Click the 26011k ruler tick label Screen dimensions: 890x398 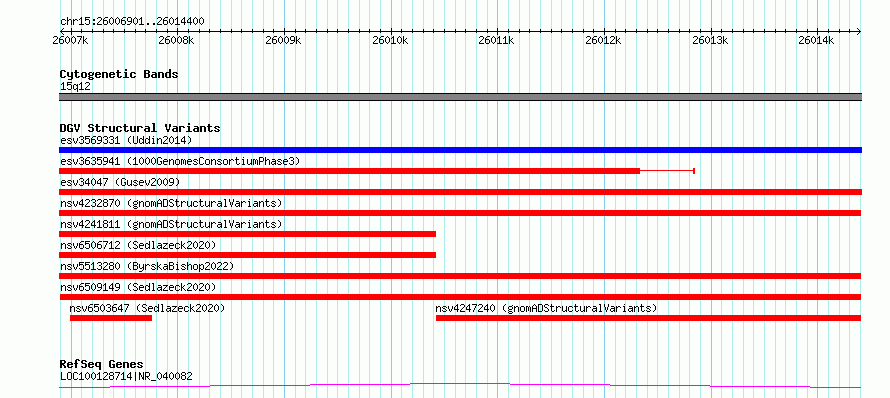pos(497,40)
